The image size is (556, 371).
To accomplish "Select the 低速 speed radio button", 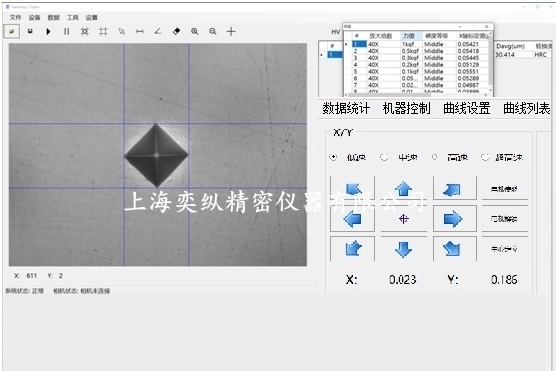I will tap(333, 157).
